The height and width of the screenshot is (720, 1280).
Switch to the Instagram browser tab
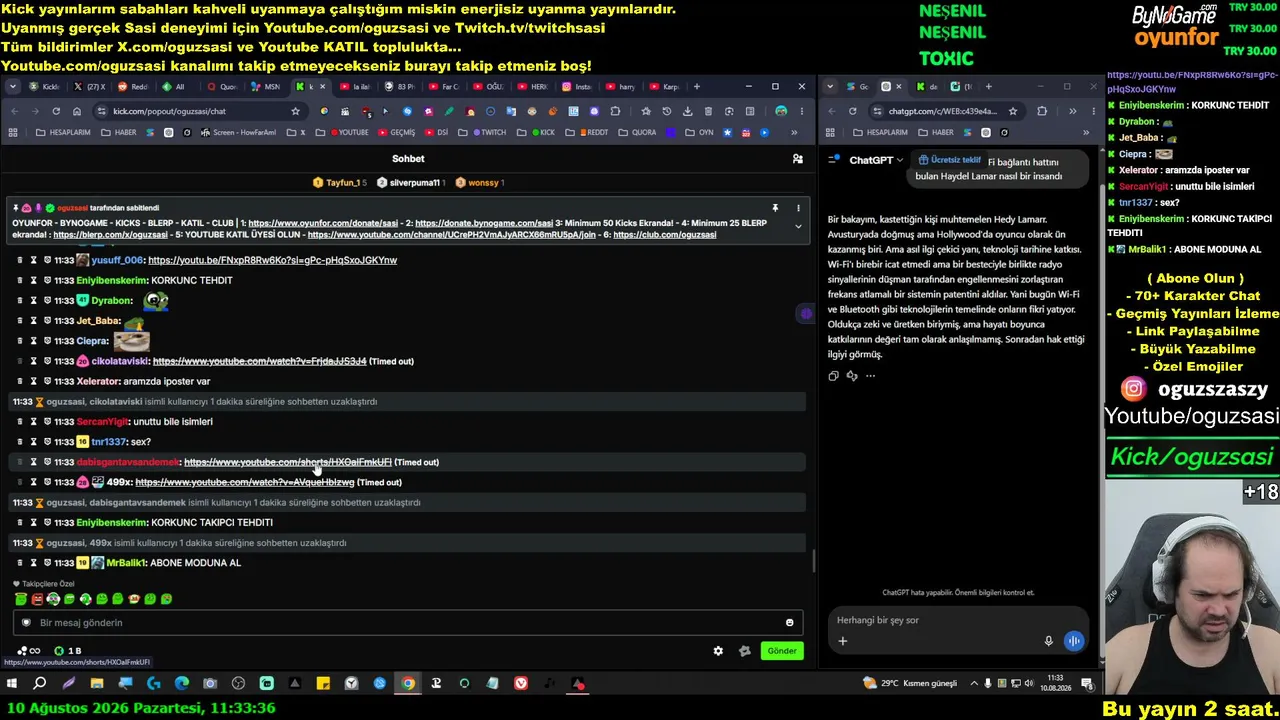click(576, 87)
